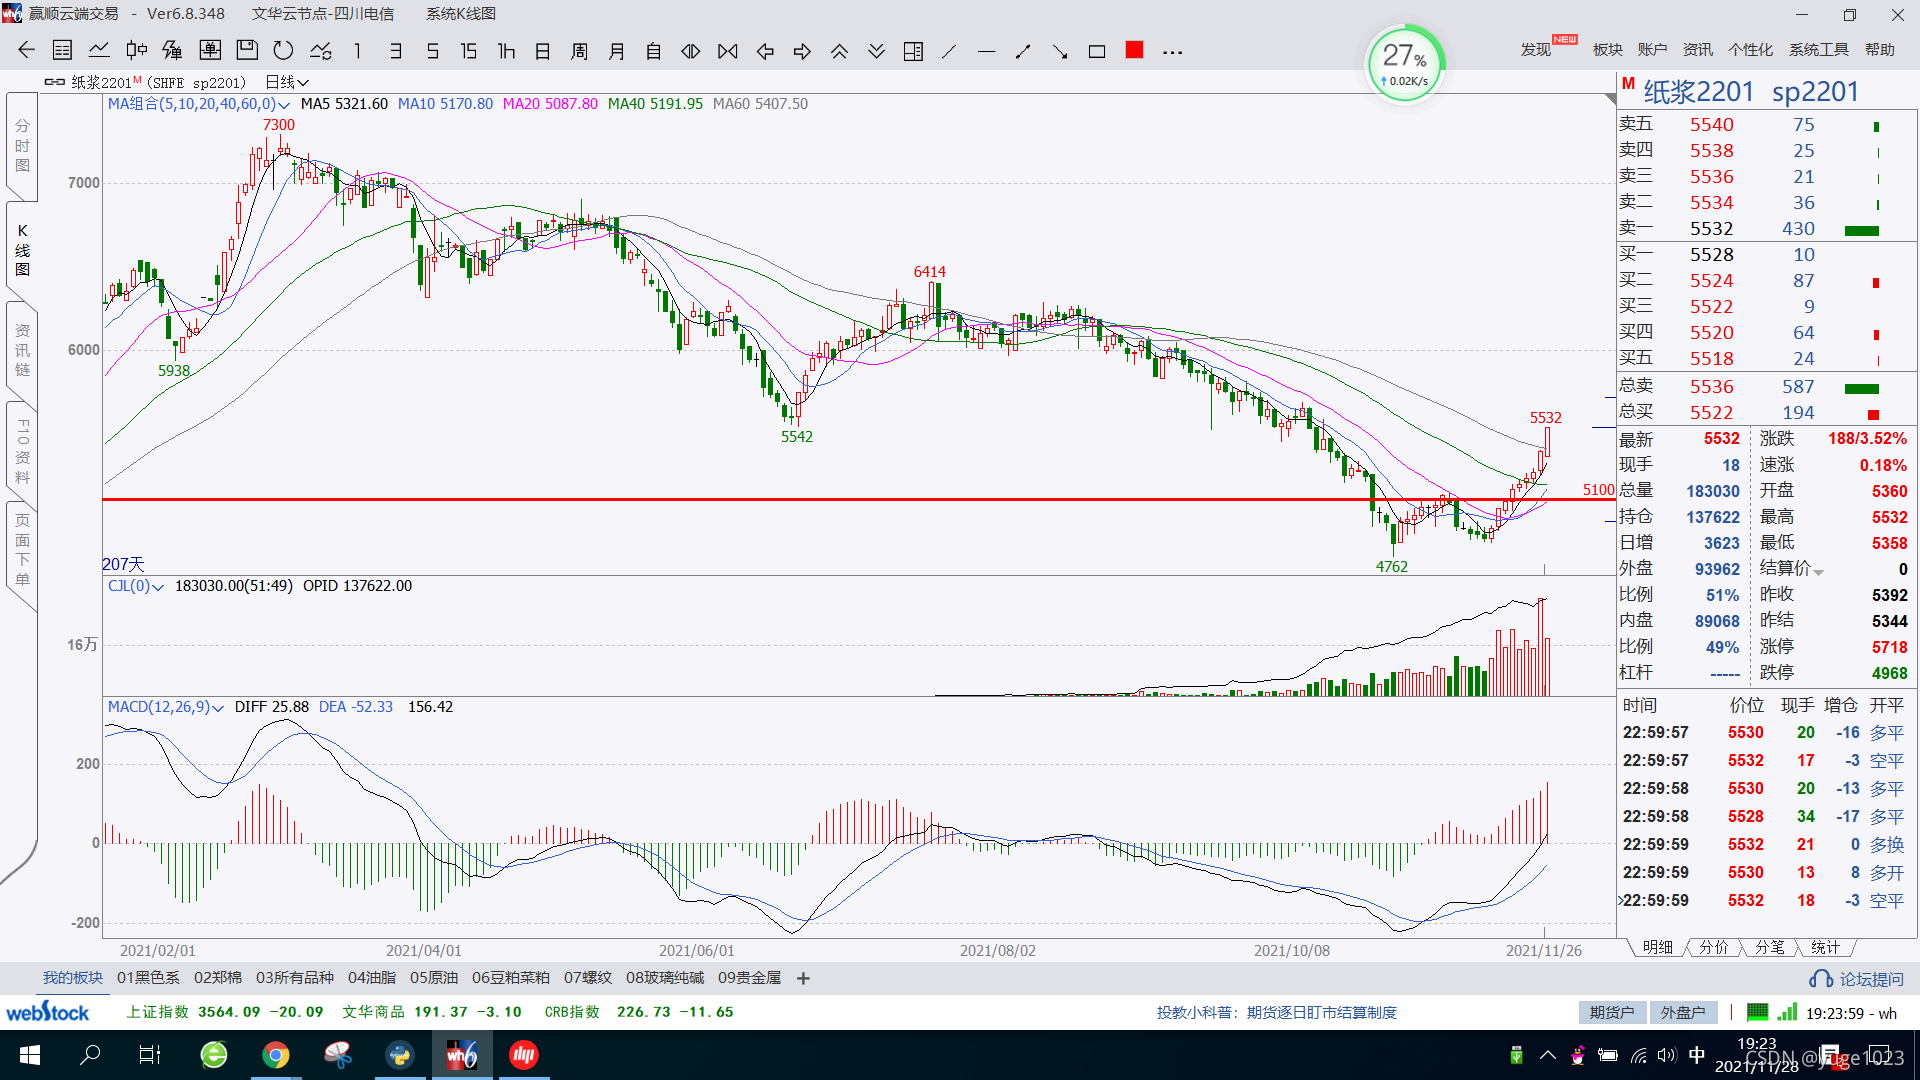The height and width of the screenshot is (1080, 1920).
Task: Click the 论坛提问 link
Action: click(x=1858, y=979)
